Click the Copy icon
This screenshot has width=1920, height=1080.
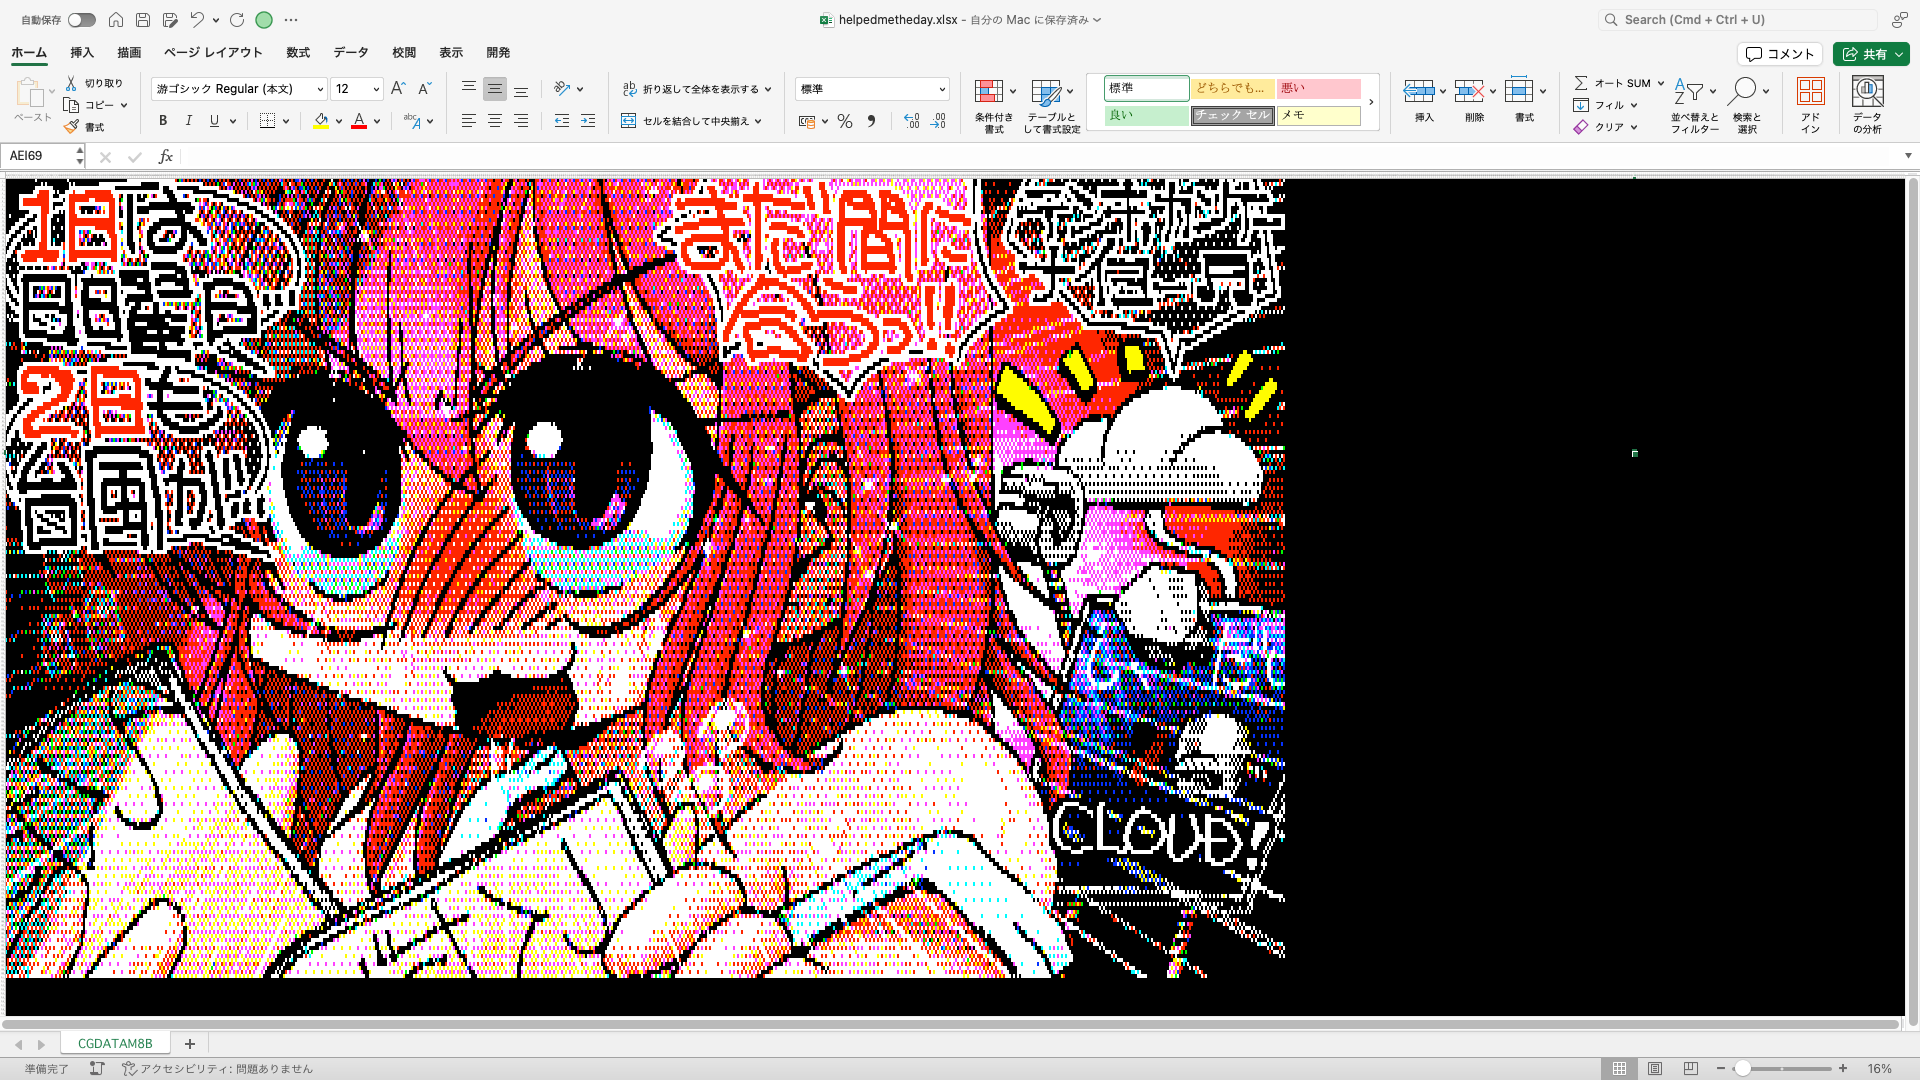71,105
